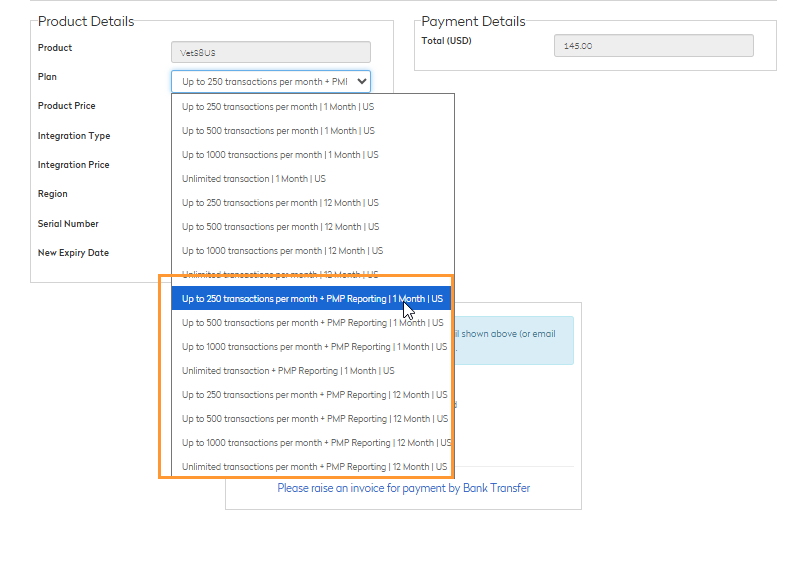Select 500 transactions + PMP Reporting 12 Month
This screenshot has height=583, width=791.
pos(312,419)
